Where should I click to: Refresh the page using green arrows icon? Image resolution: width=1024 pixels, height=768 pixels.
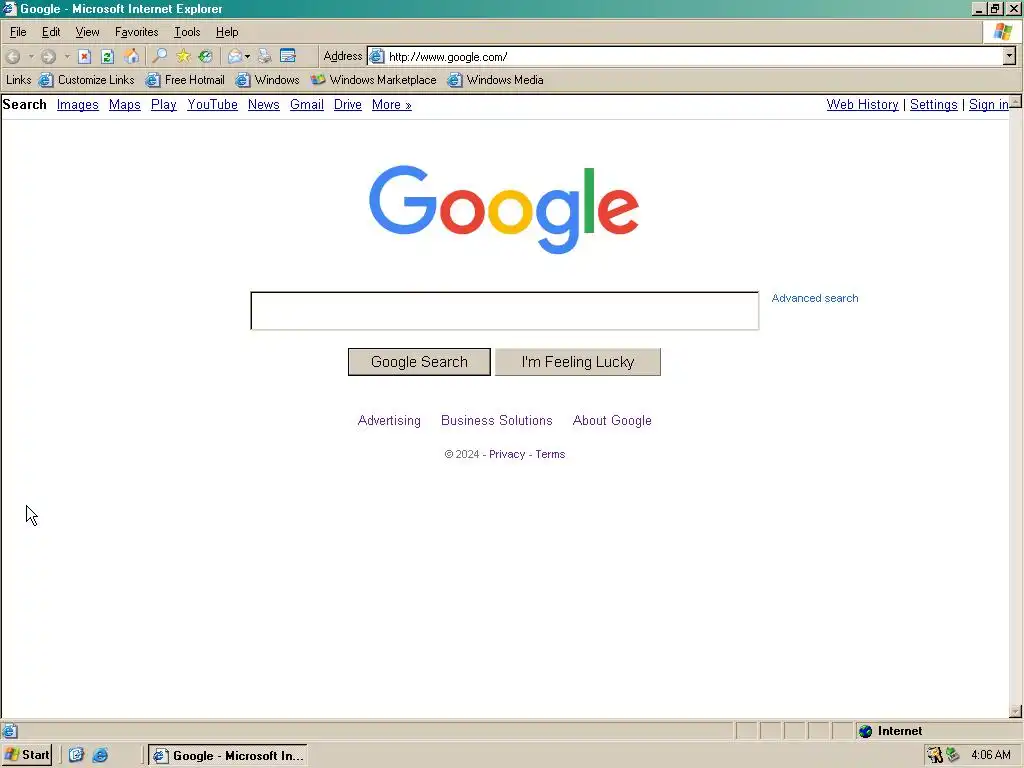tap(108, 57)
